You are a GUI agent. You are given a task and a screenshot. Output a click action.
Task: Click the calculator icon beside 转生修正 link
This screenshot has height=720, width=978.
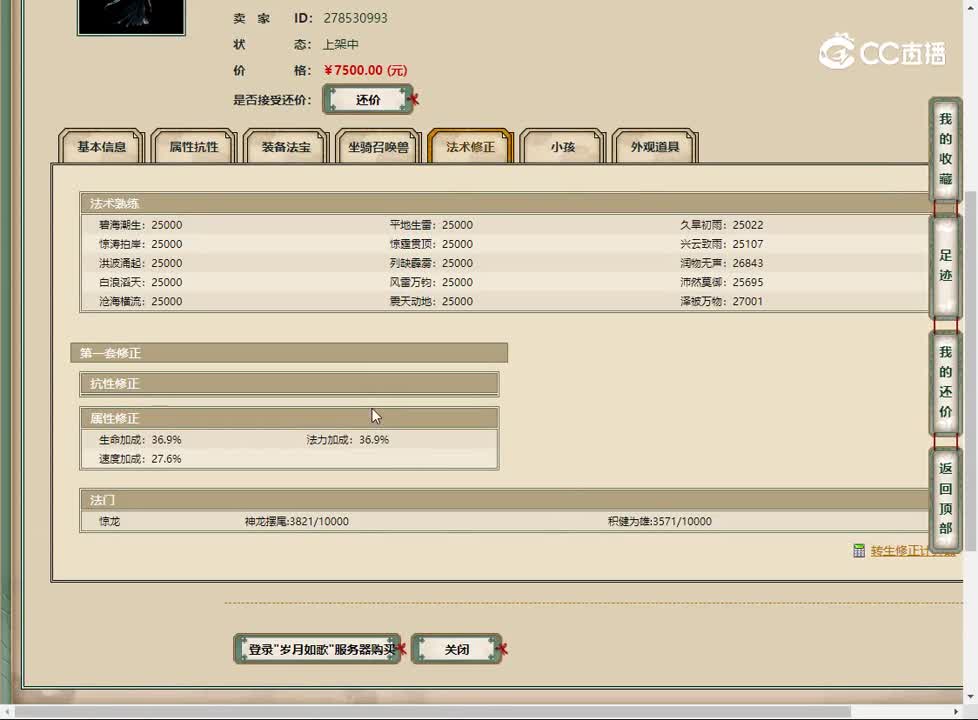[859, 550]
